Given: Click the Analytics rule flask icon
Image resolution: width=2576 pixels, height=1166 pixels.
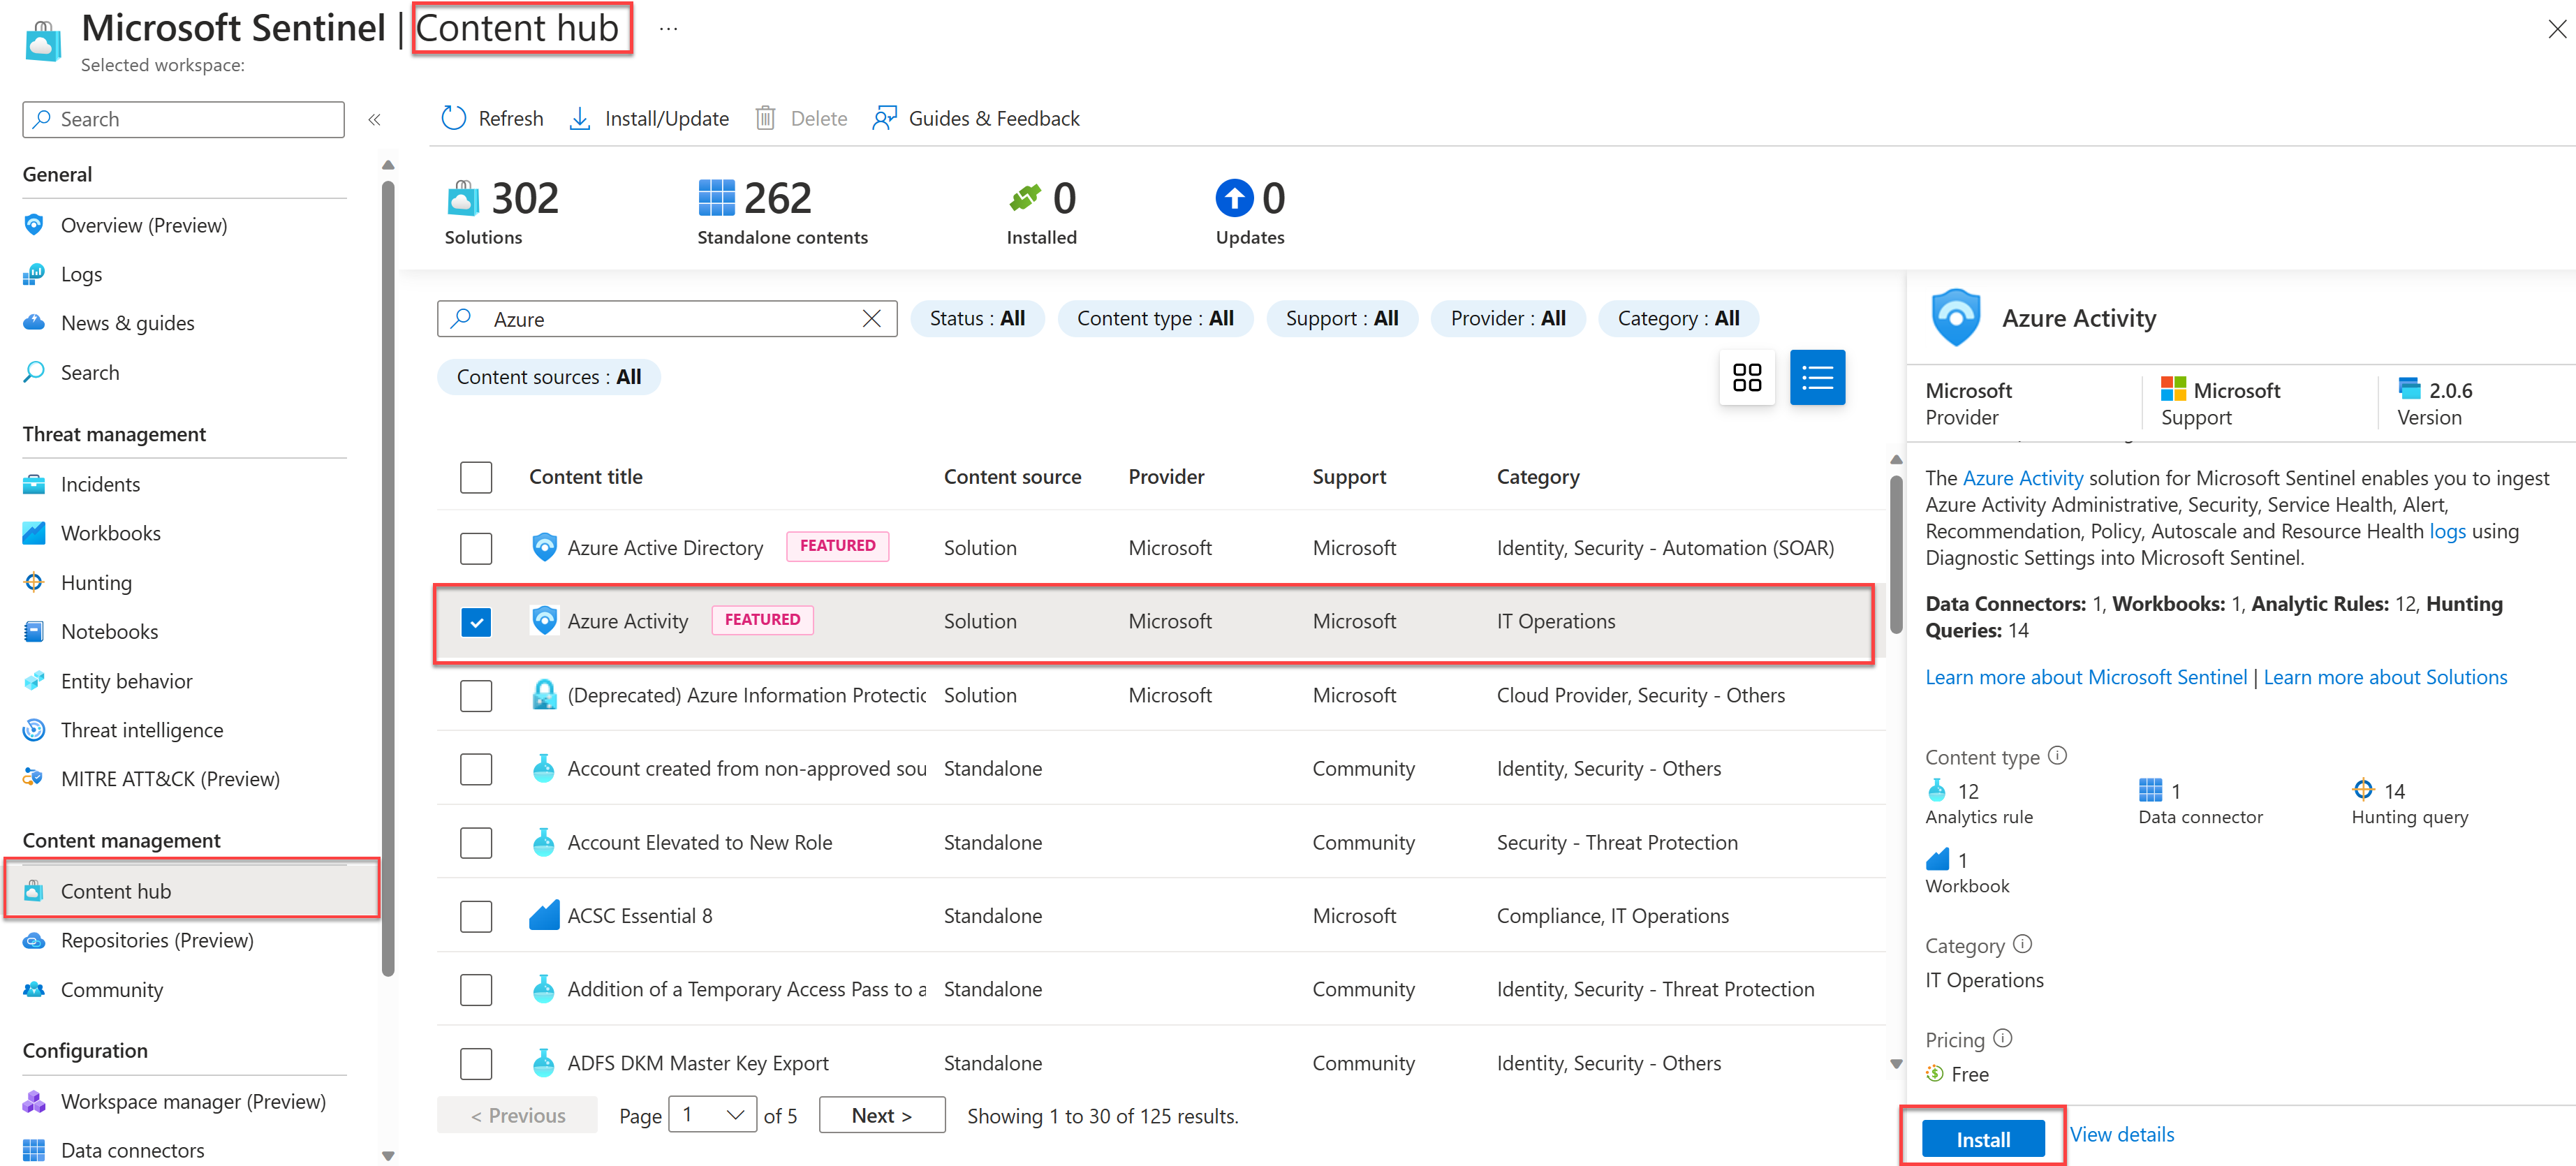Looking at the screenshot, I should (x=1936, y=790).
